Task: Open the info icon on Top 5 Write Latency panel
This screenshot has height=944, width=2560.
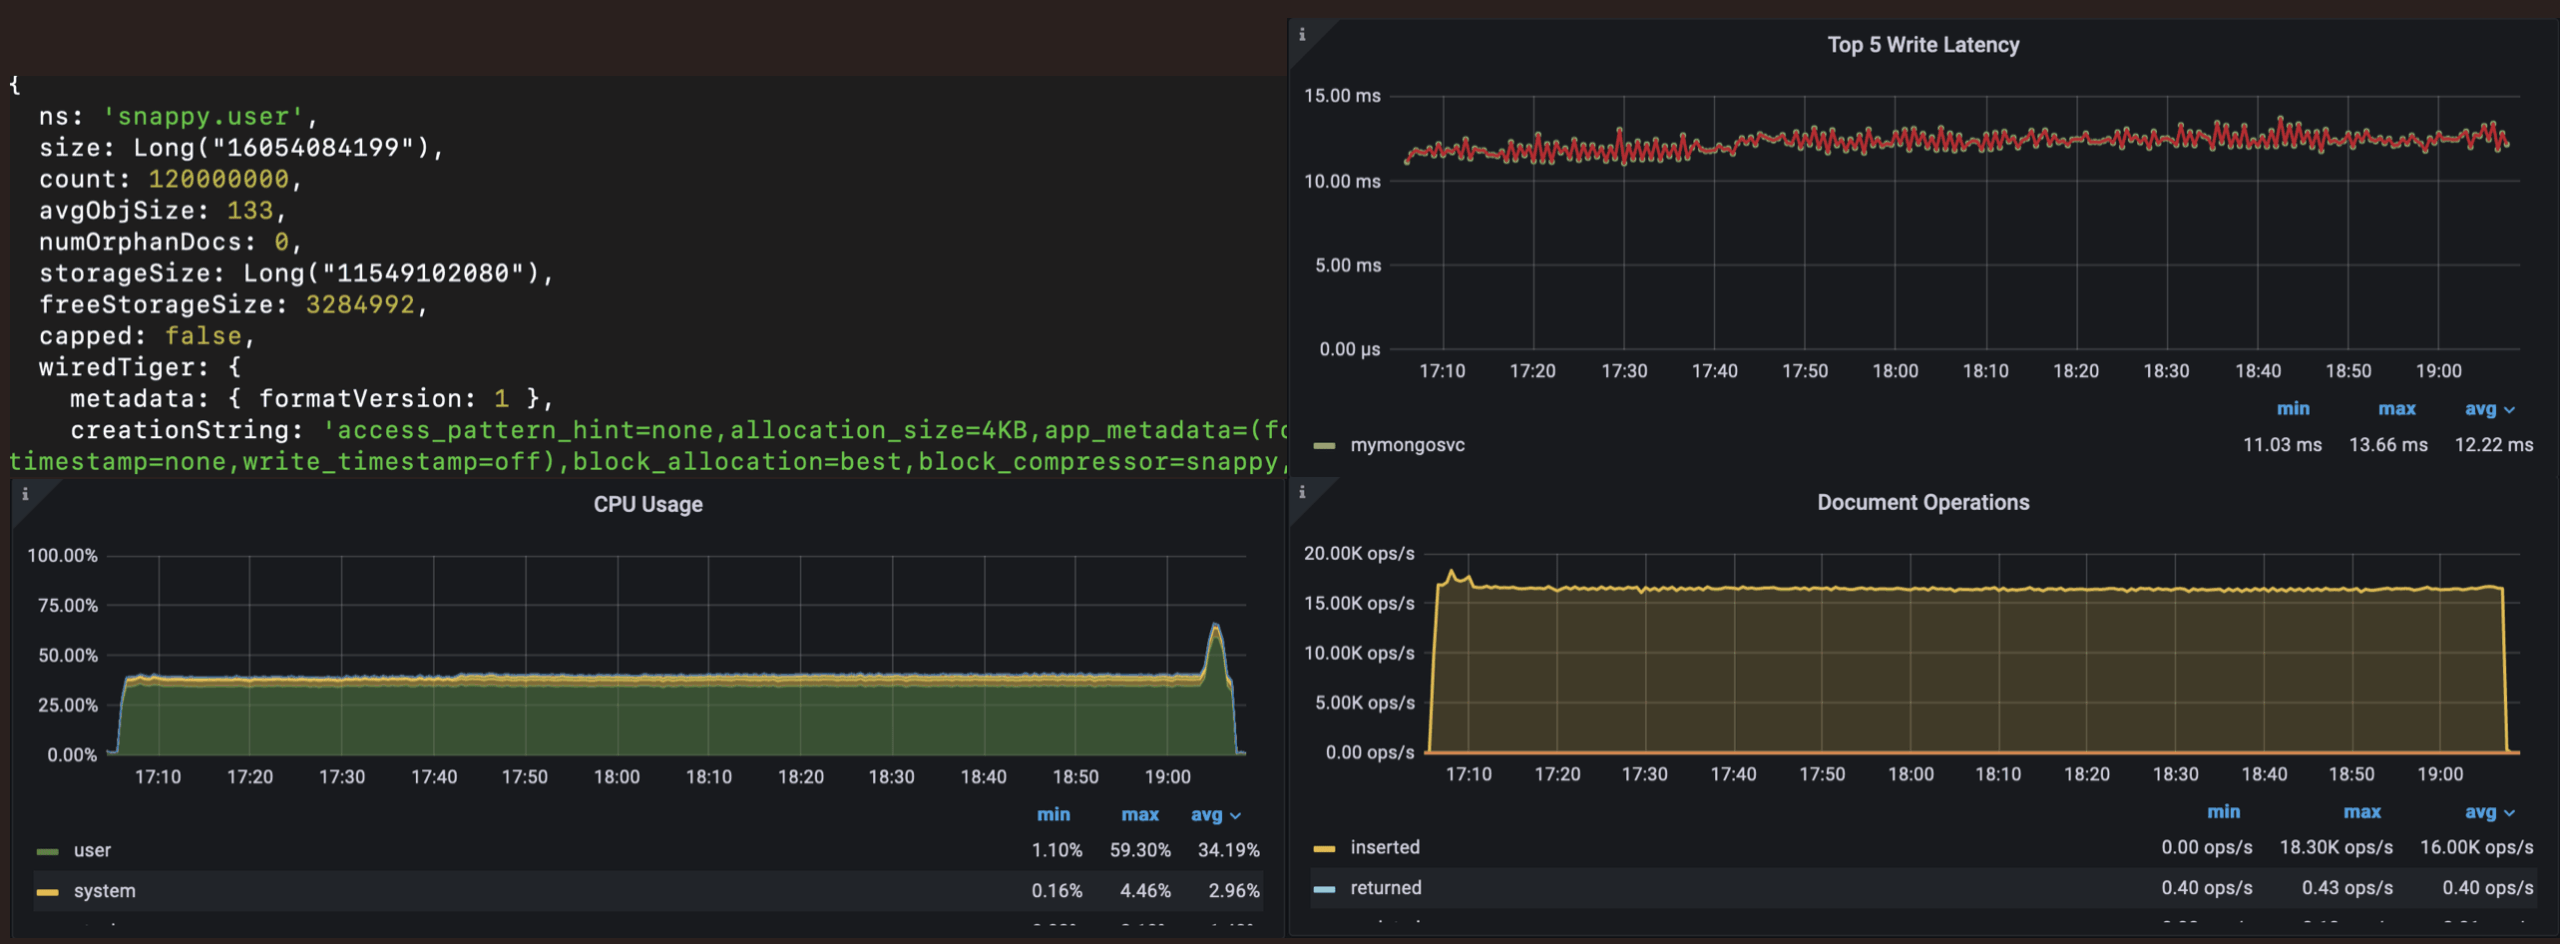Action: pyautogui.click(x=1301, y=34)
